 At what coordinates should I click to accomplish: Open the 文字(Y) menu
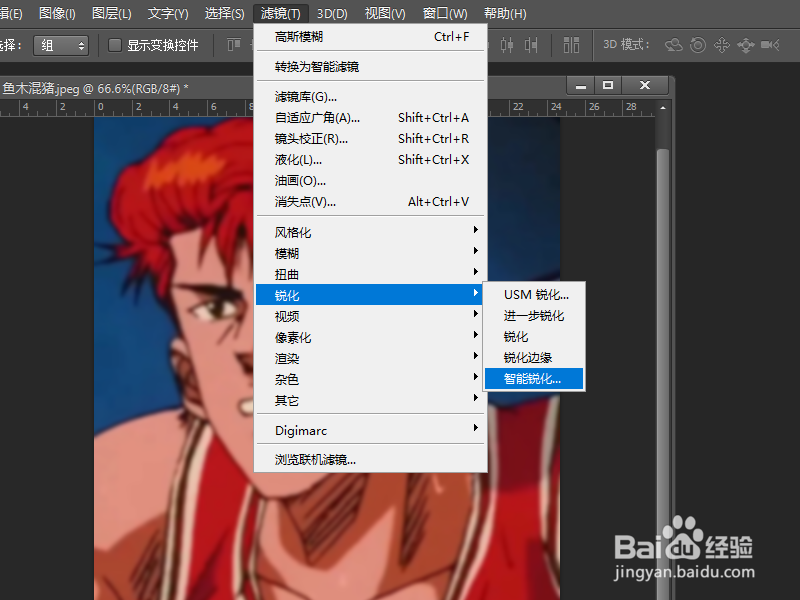coord(168,13)
